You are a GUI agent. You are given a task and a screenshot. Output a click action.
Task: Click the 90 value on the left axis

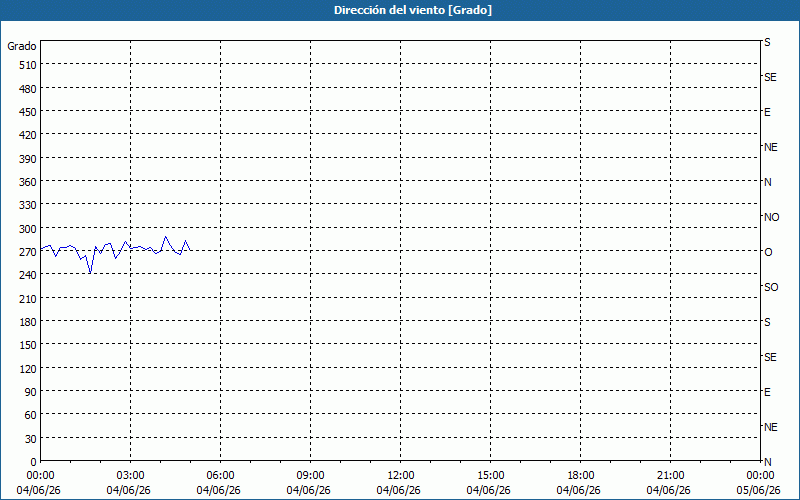point(31,392)
